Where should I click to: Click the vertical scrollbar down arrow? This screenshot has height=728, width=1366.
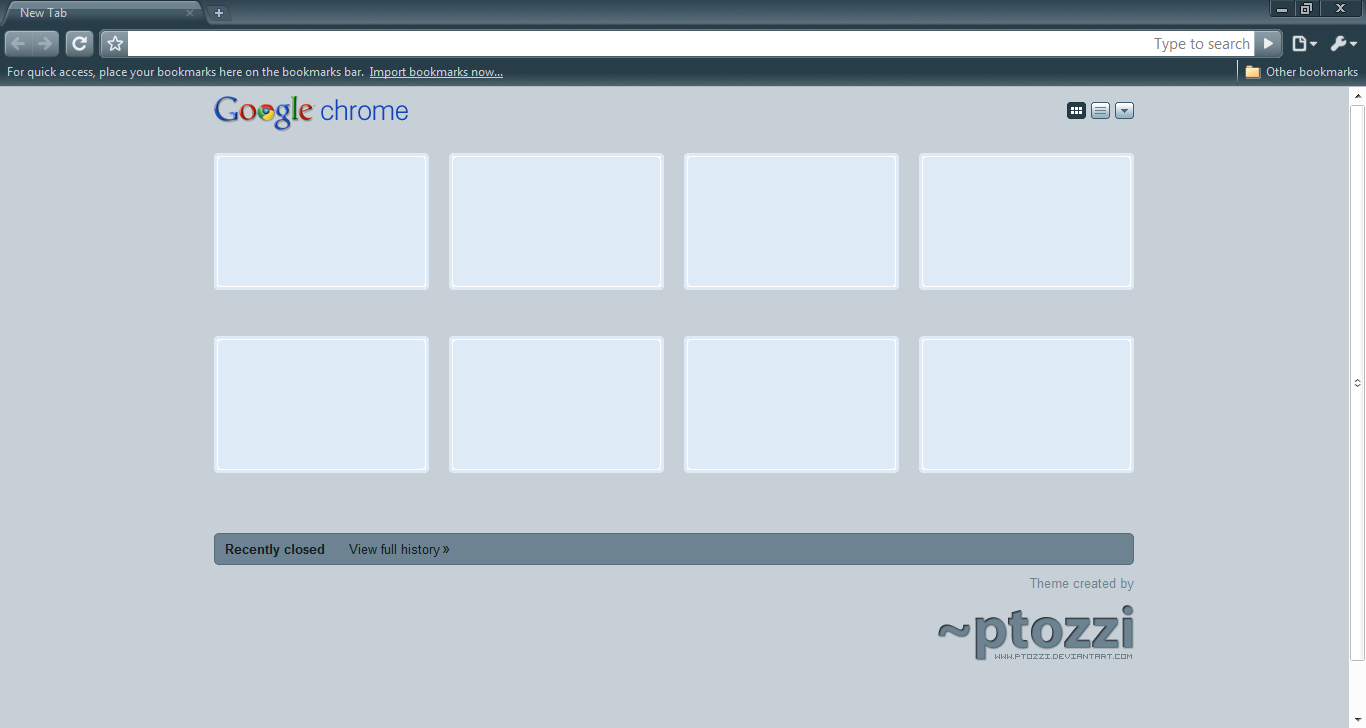[x=1357, y=719]
